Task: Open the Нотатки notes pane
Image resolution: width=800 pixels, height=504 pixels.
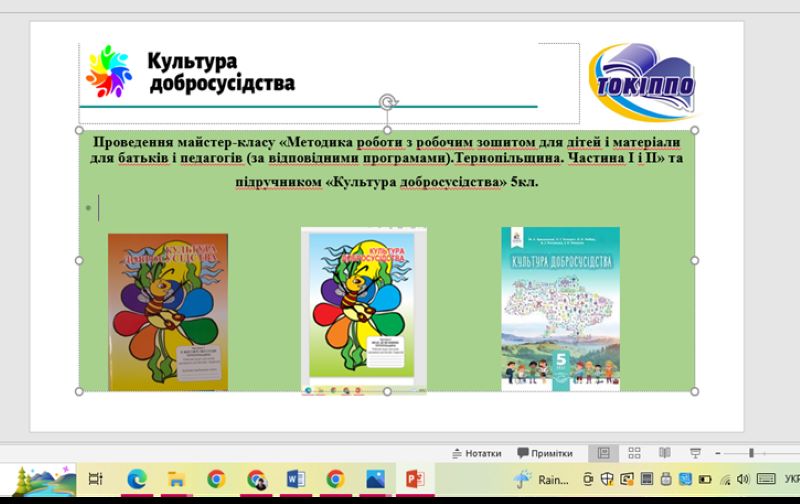Action: click(x=477, y=453)
